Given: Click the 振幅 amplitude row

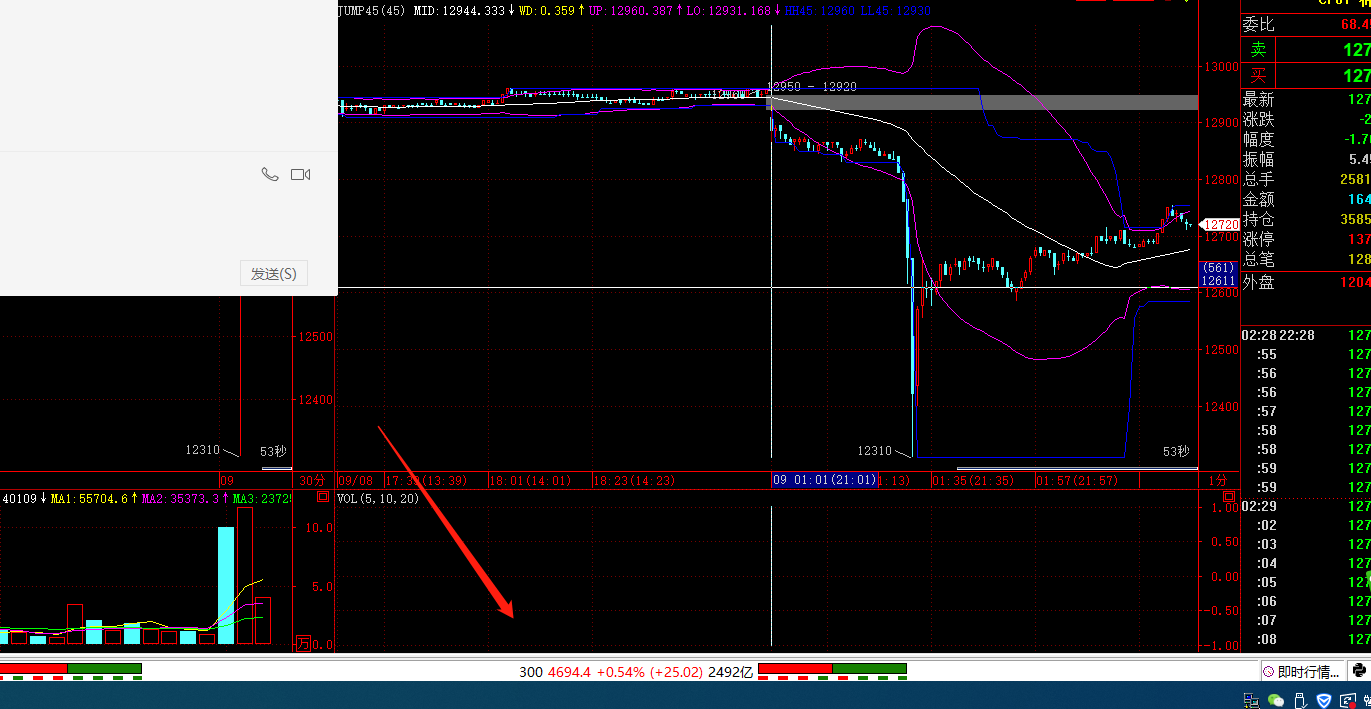Looking at the screenshot, I should (x=1306, y=159).
